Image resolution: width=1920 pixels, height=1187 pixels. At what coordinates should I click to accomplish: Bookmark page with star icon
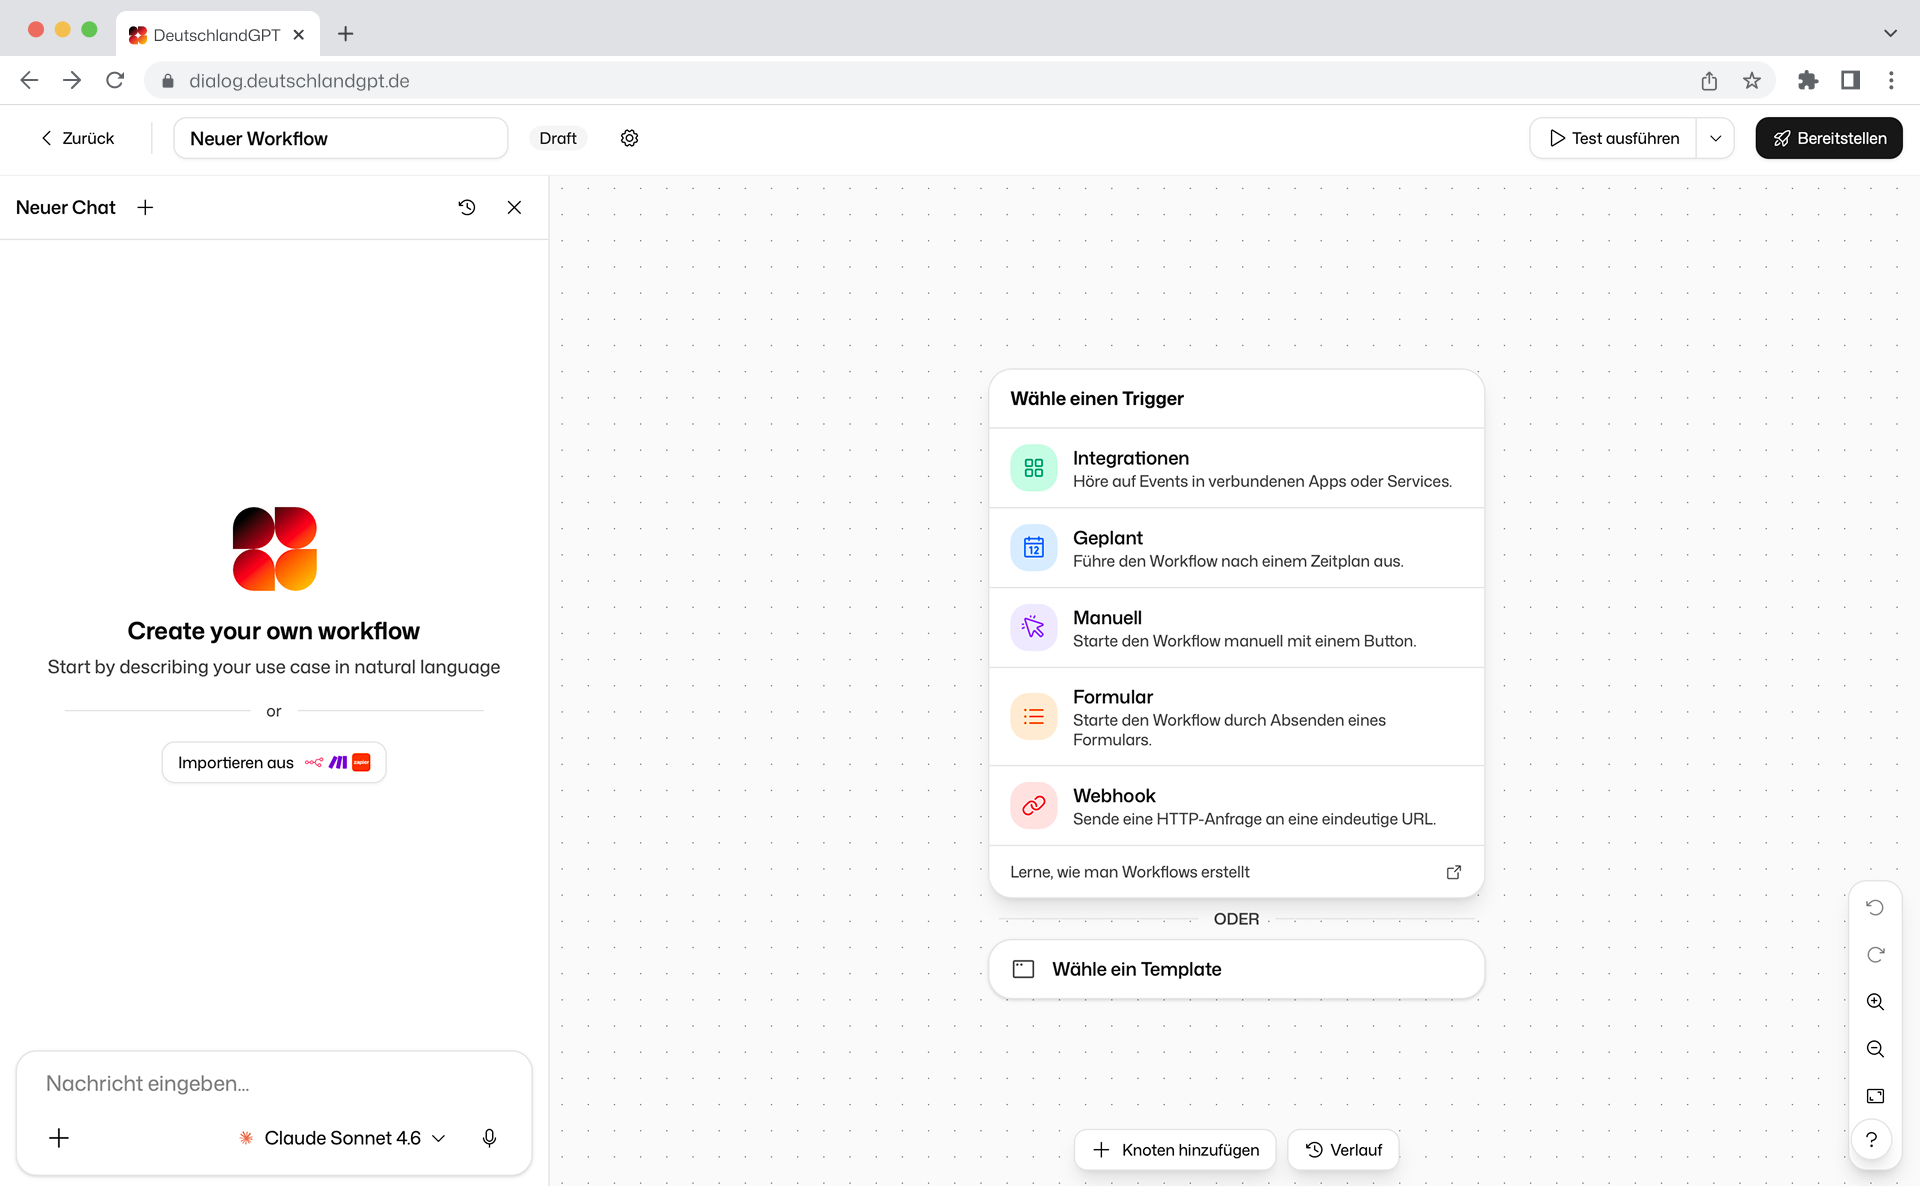click(x=1751, y=81)
